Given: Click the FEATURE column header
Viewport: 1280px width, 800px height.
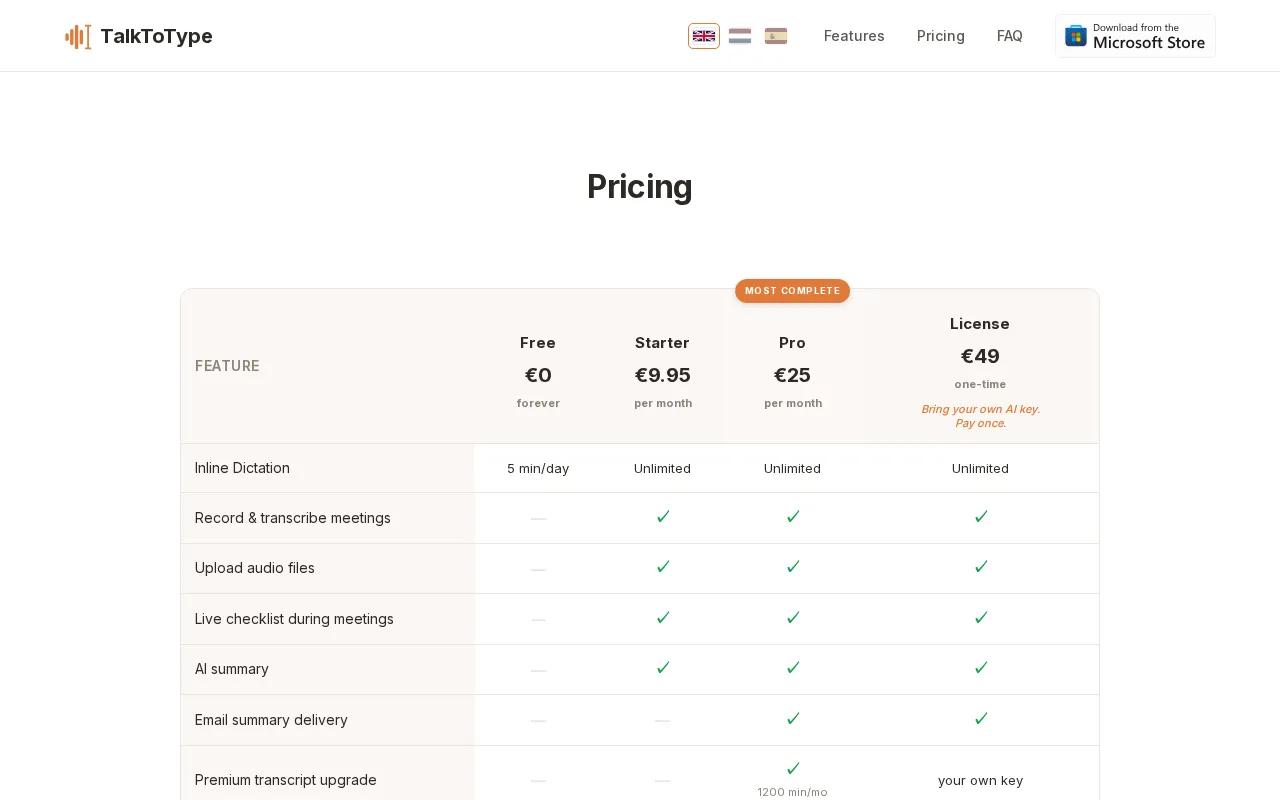Looking at the screenshot, I should click(x=227, y=366).
